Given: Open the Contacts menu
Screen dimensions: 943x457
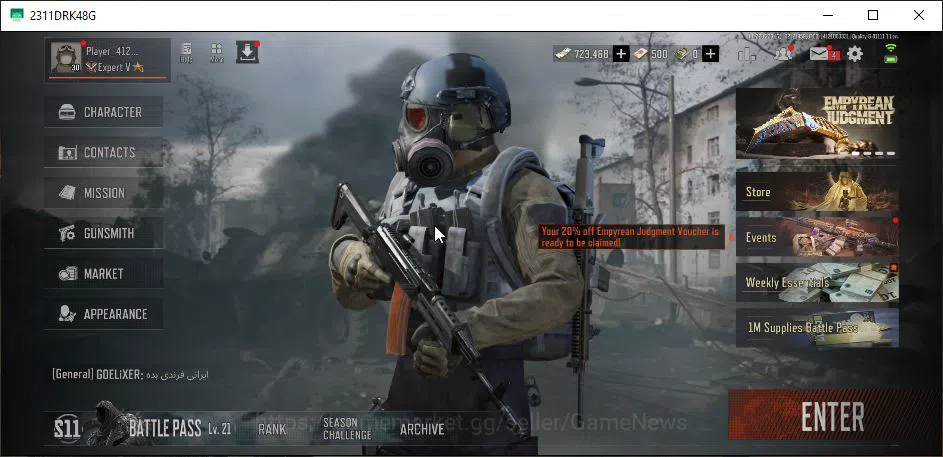Looking at the screenshot, I should tap(103, 152).
